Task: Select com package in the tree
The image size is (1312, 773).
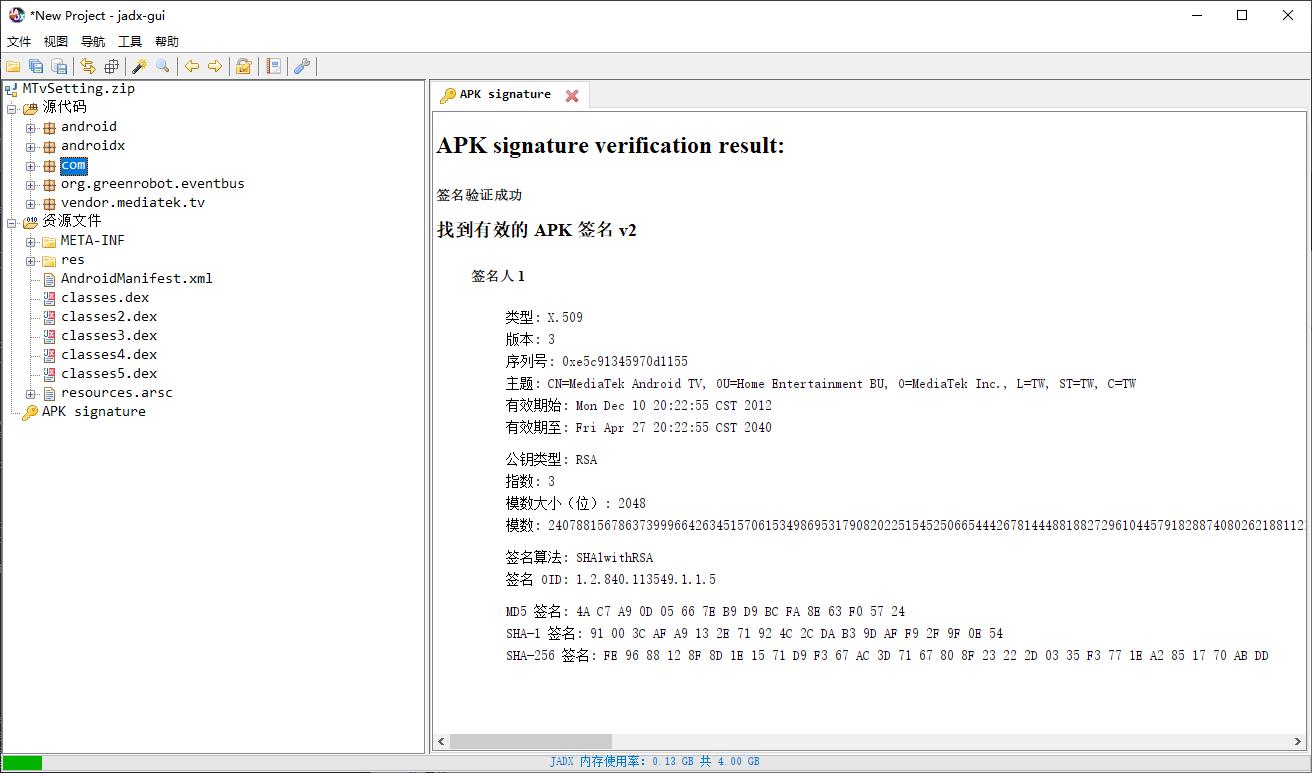Action: pyautogui.click(x=74, y=165)
